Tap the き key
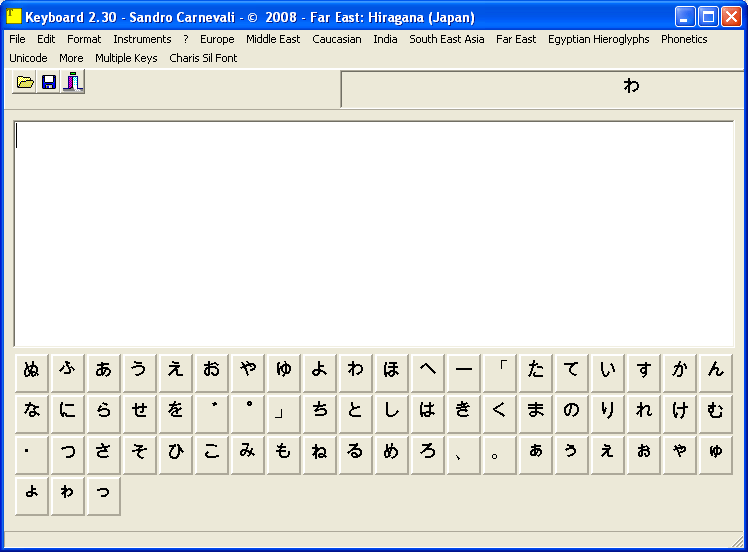The width and height of the screenshot is (748, 552). coord(463,414)
